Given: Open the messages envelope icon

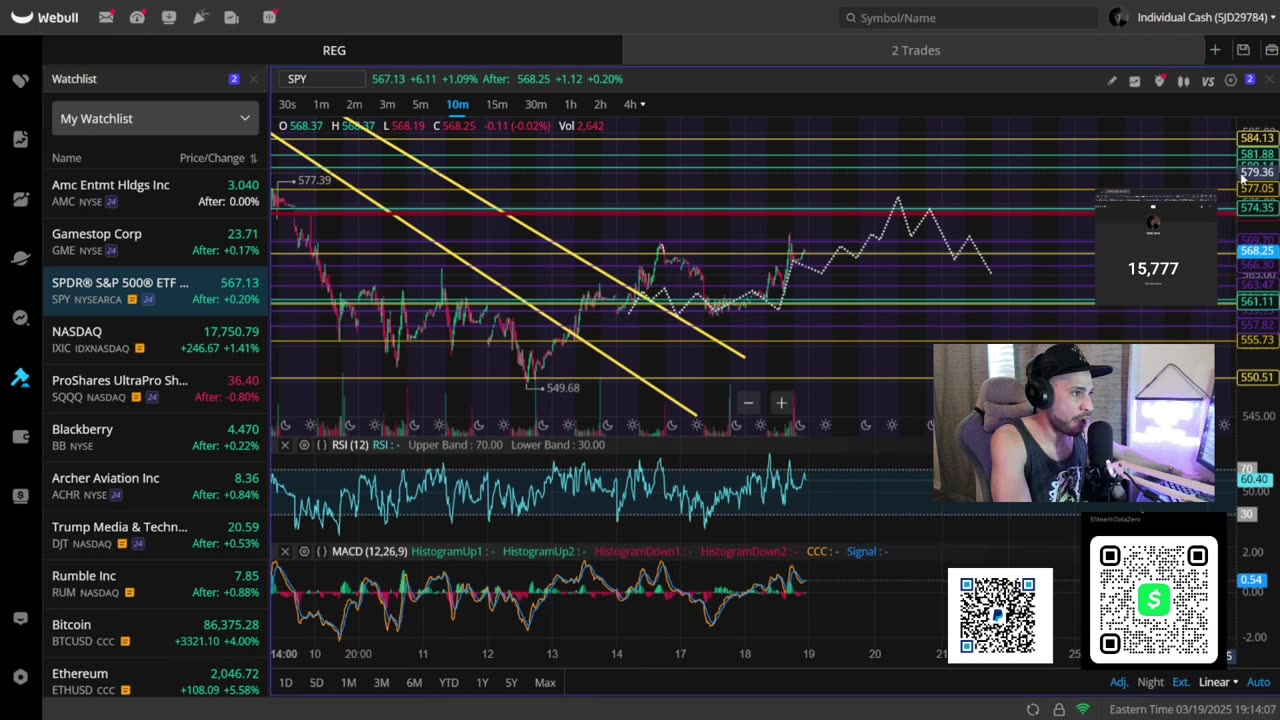Looking at the screenshot, I should click(106, 17).
